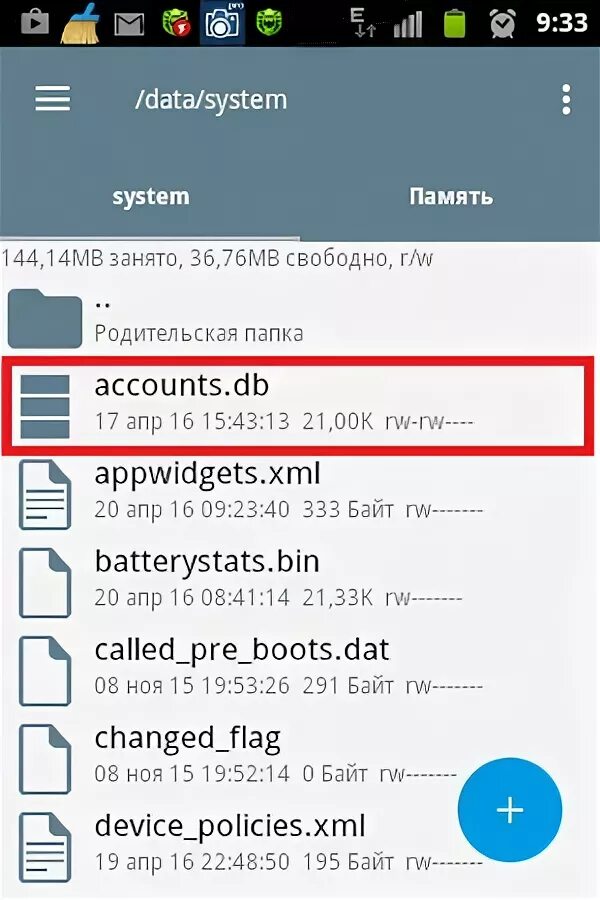Tap the batterystats.bin file icon
Image resolution: width=600 pixels, height=900 pixels.
pos(45,583)
